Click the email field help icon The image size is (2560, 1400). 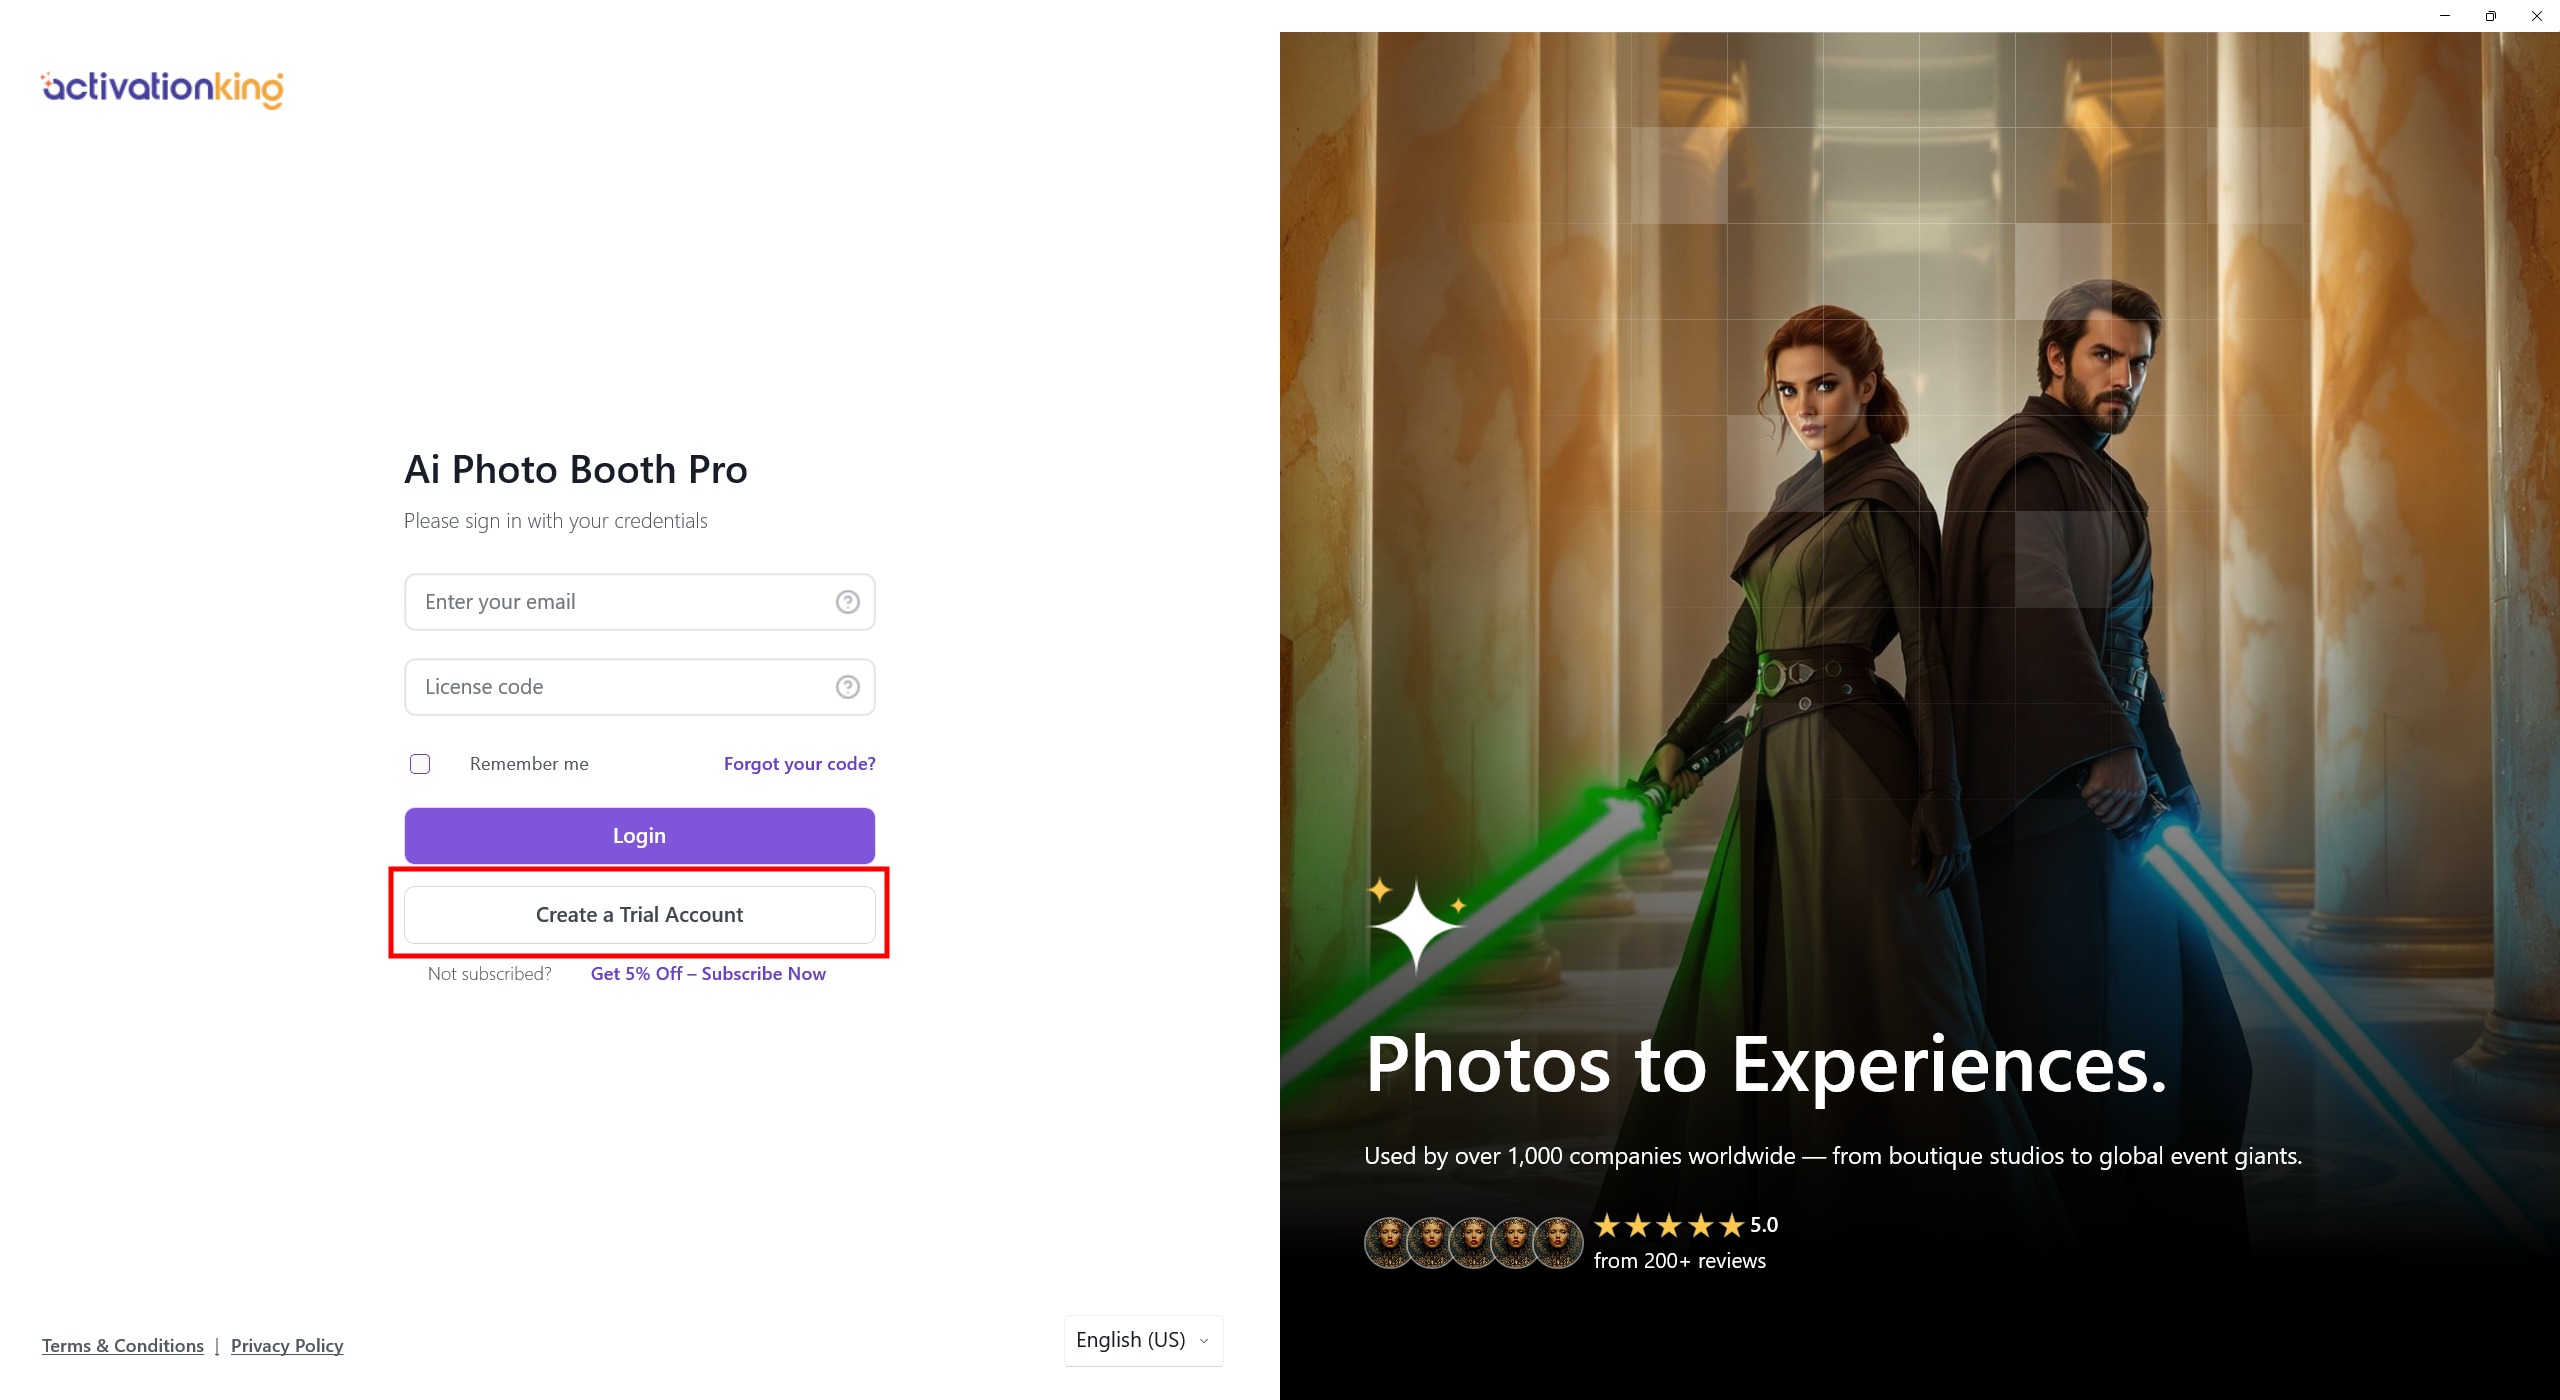tap(847, 602)
